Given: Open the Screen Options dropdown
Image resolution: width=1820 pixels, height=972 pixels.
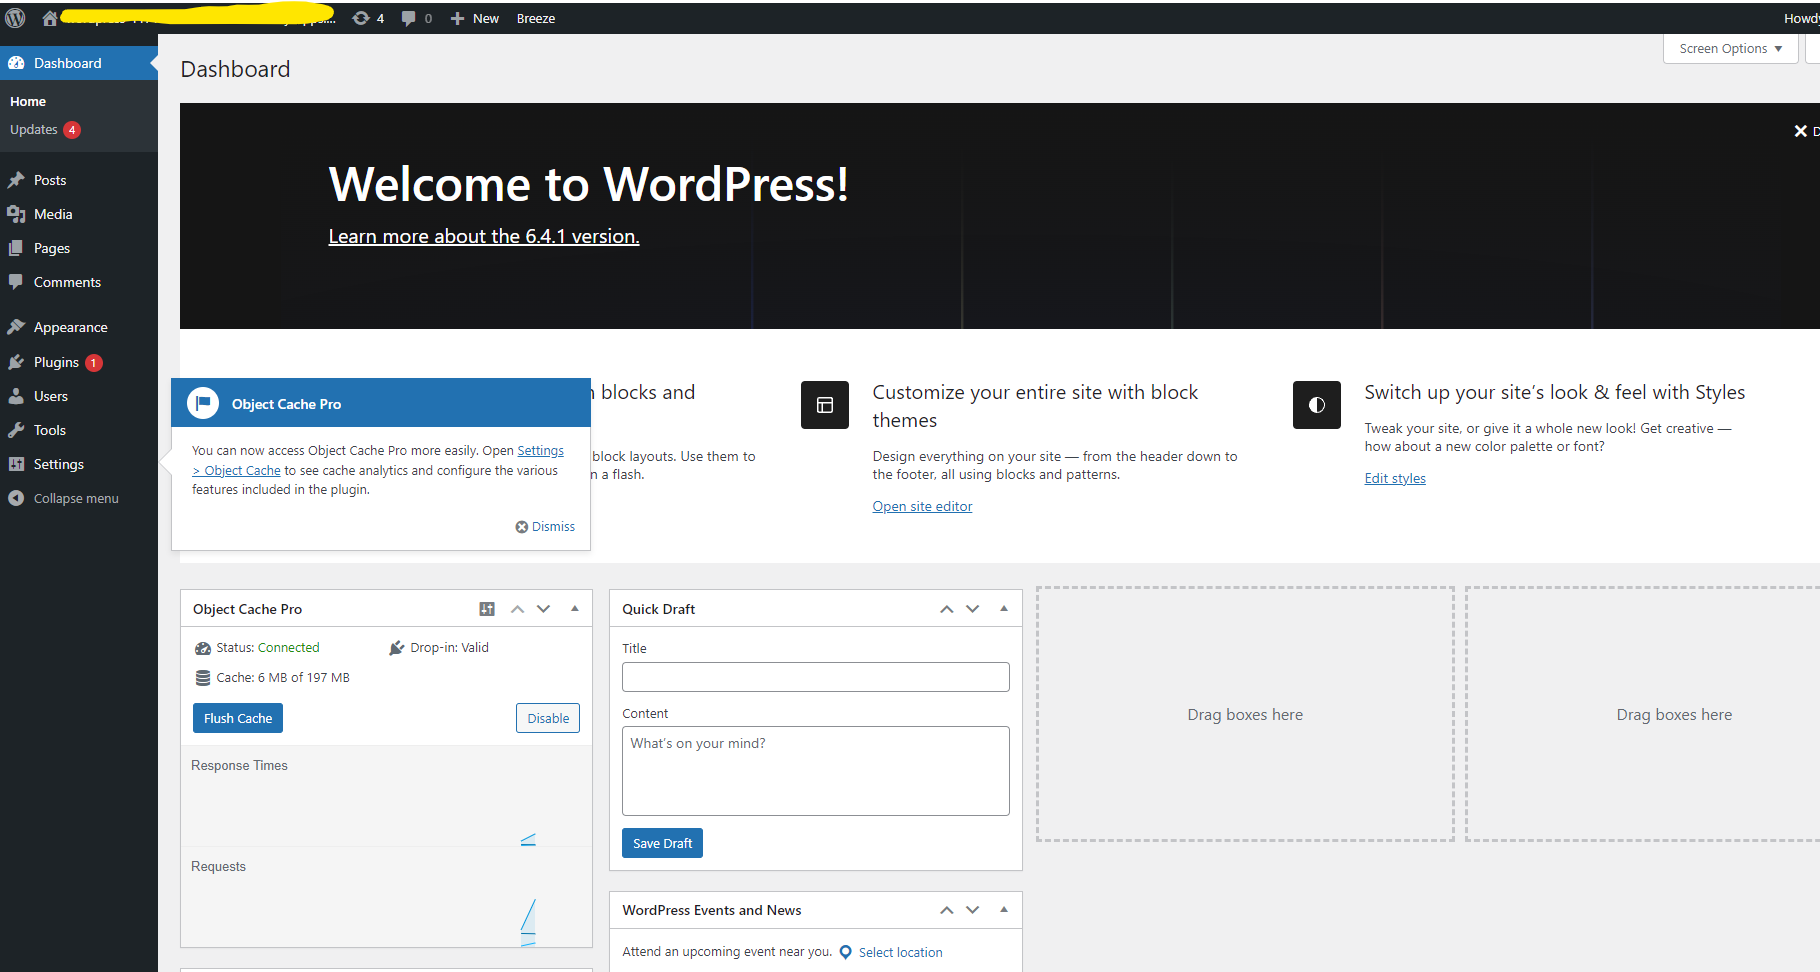Looking at the screenshot, I should (1730, 48).
